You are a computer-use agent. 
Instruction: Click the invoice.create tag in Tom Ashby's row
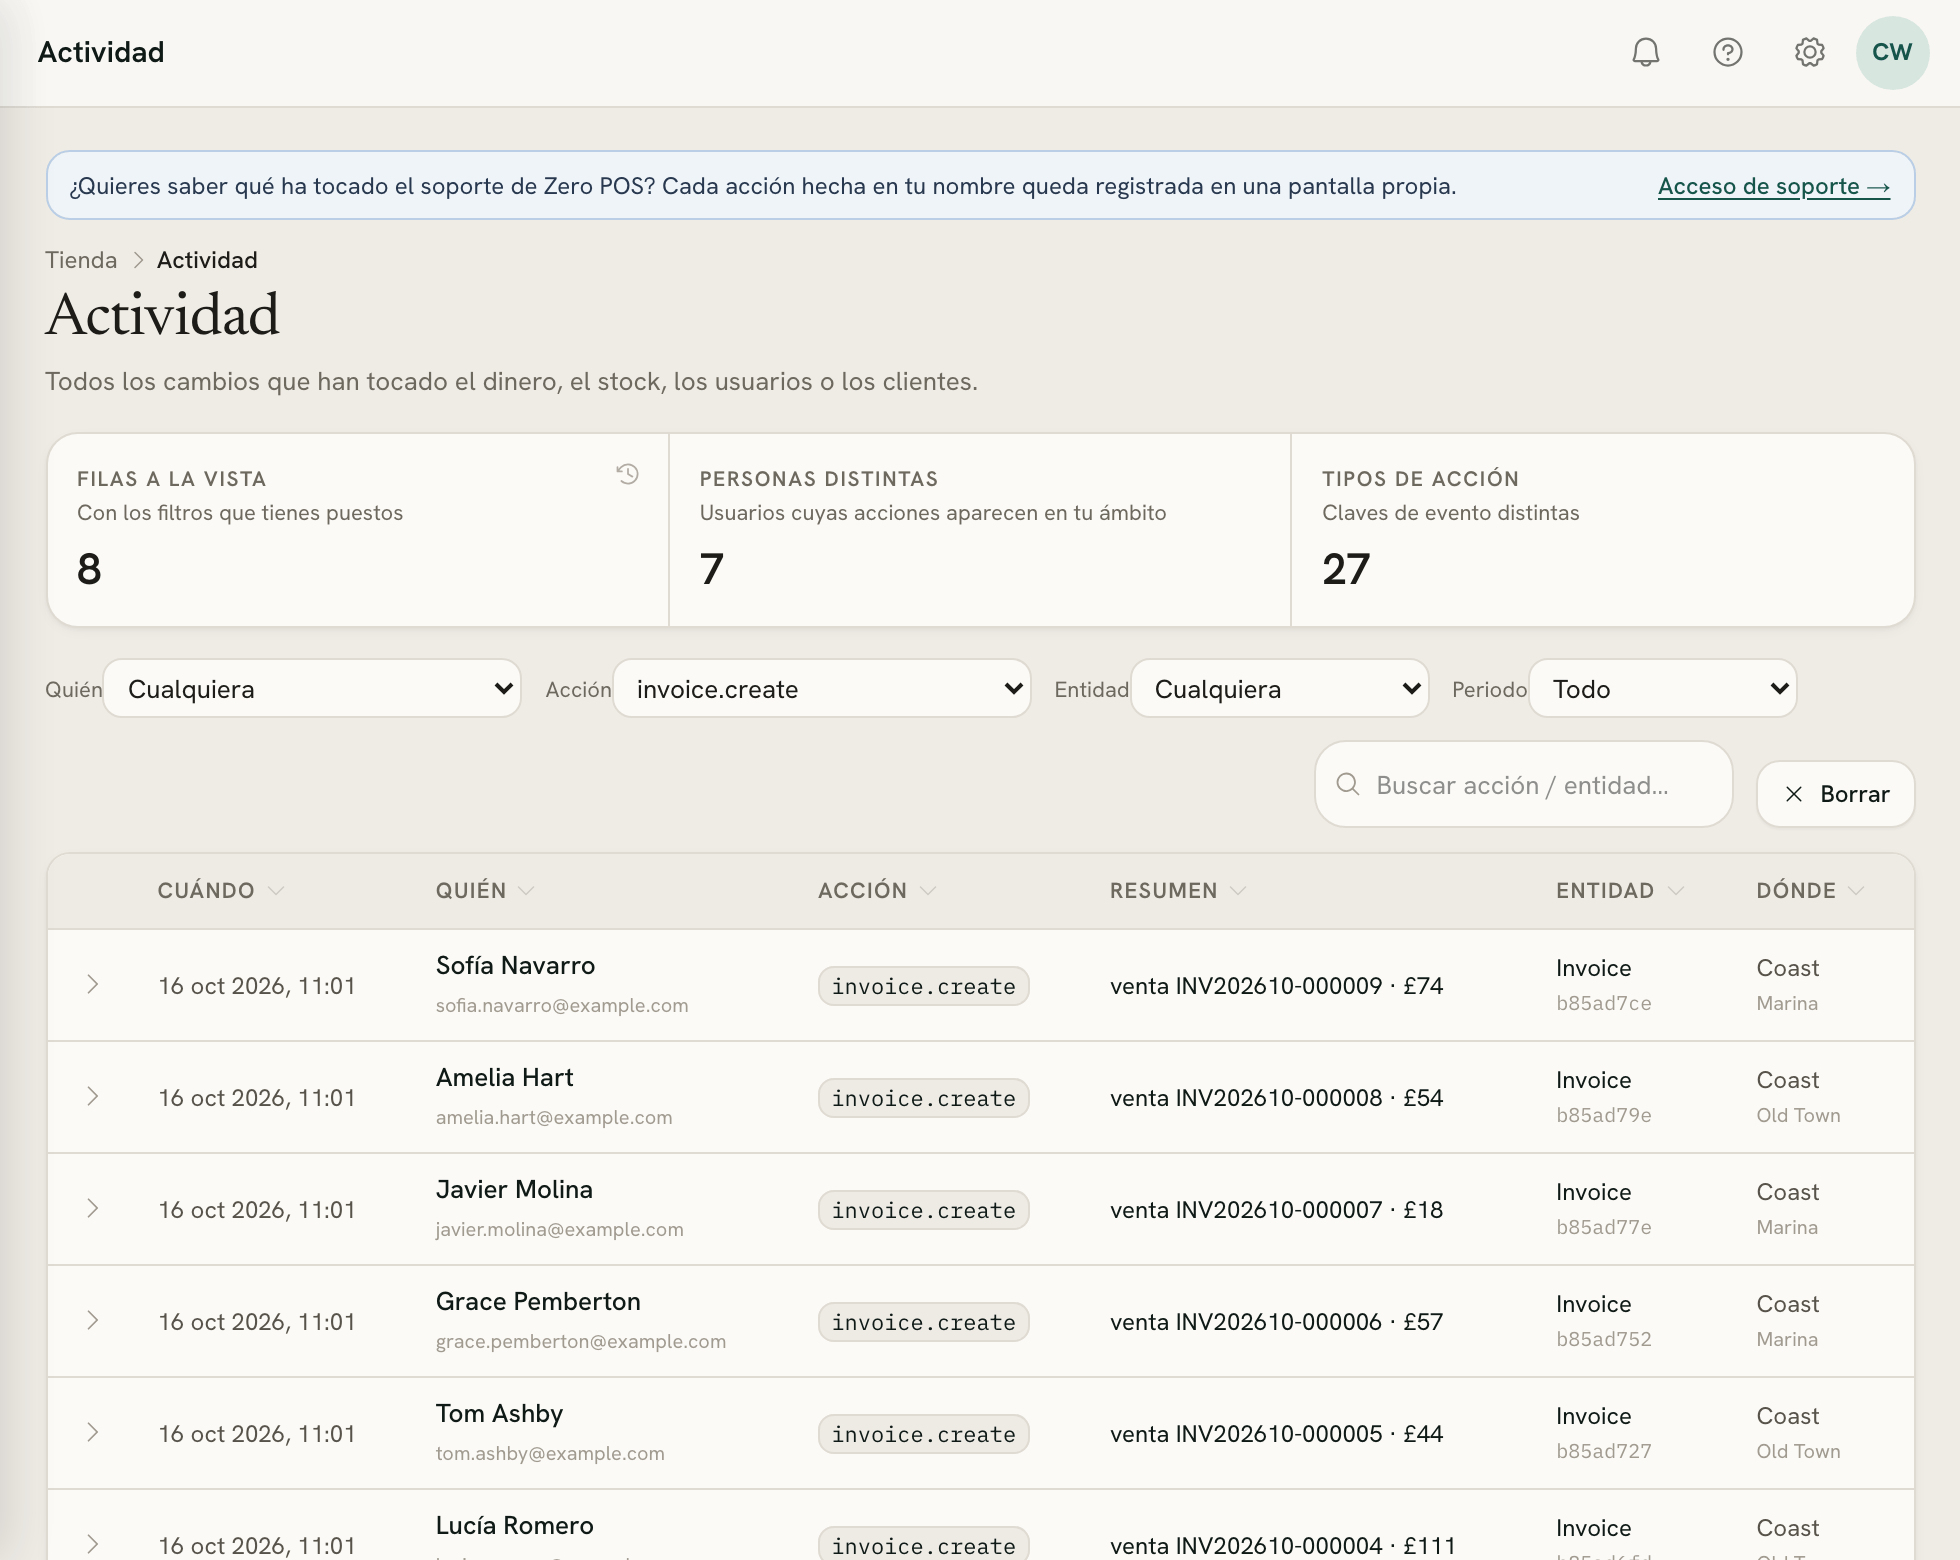pos(924,1434)
